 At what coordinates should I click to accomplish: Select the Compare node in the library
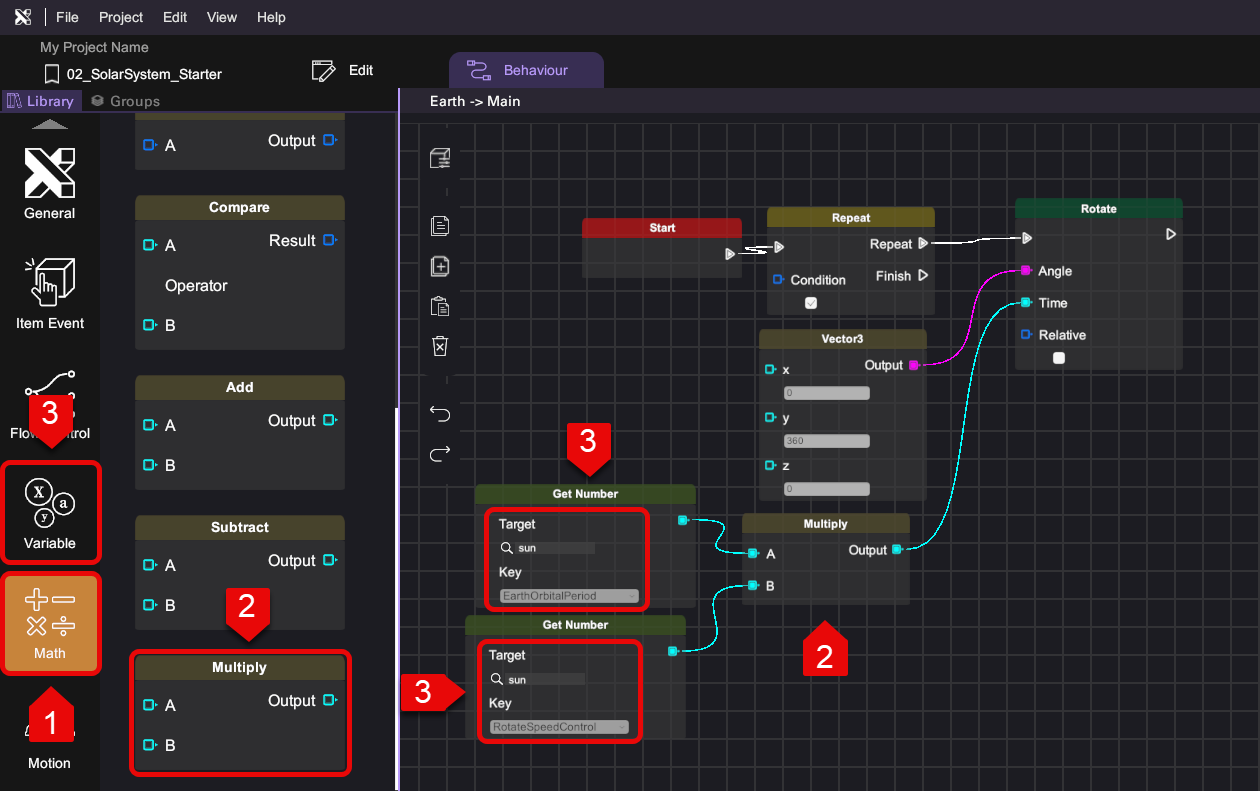[x=240, y=272]
